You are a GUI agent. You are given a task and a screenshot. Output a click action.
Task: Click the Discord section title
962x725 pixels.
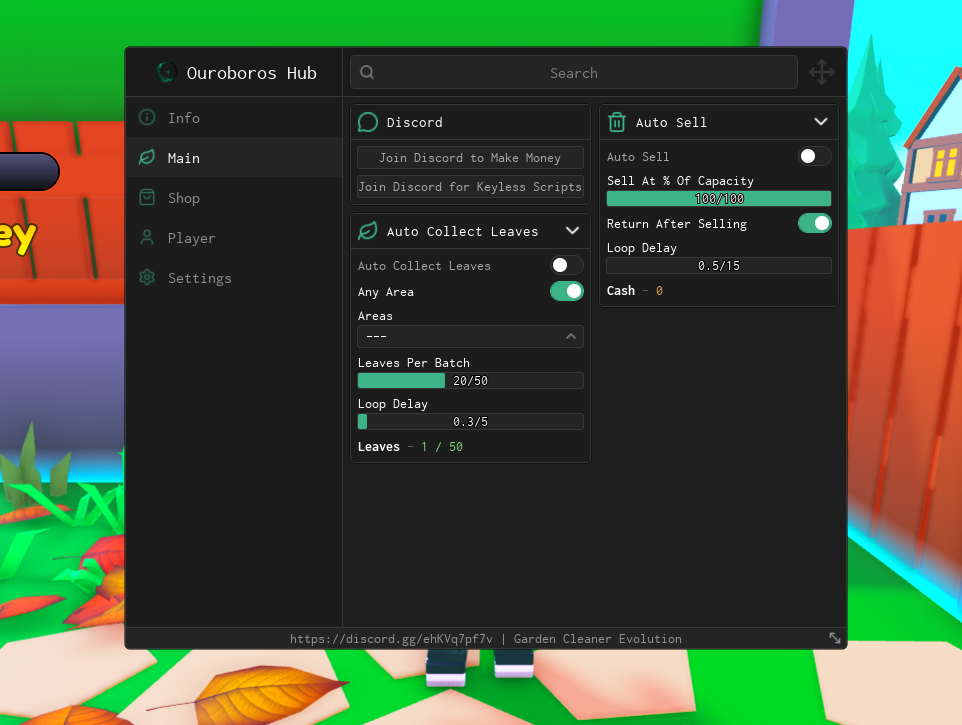[x=414, y=122]
